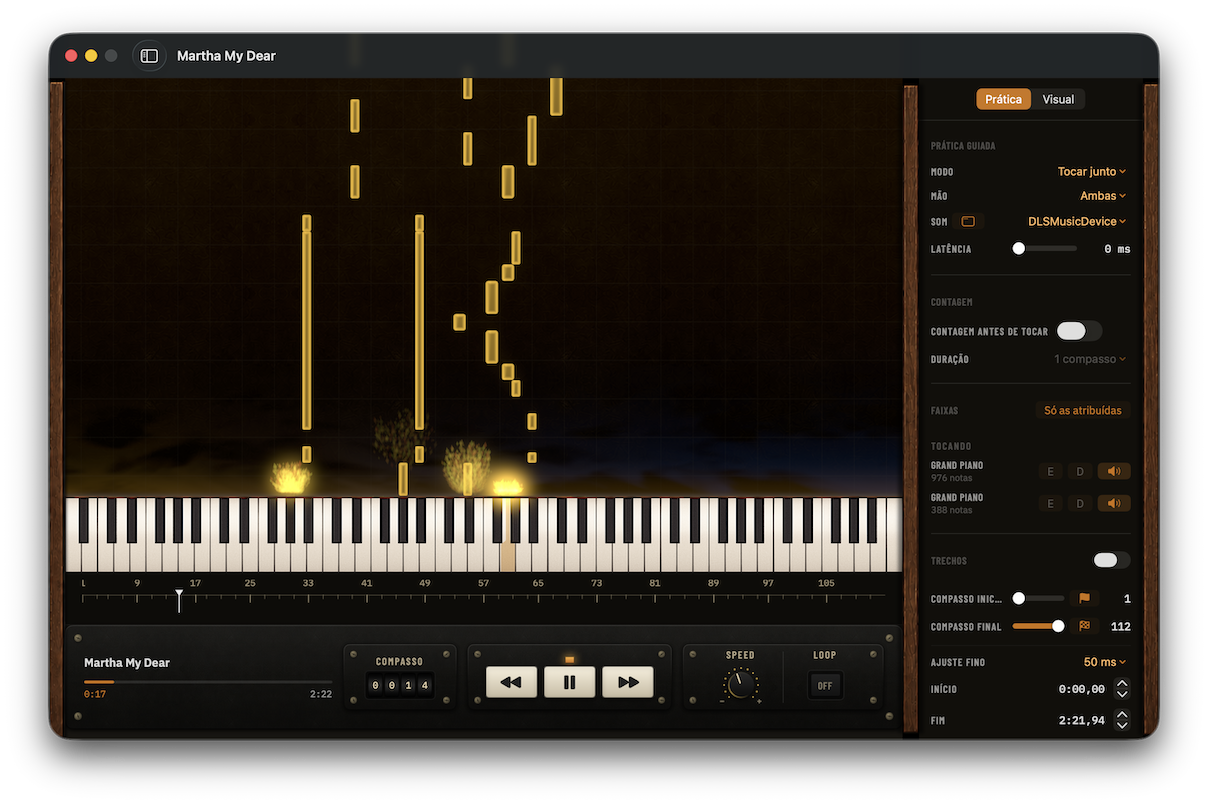The image size is (1208, 804).
Task: Click the elapsed time 0:17
Action: point(95,694)
